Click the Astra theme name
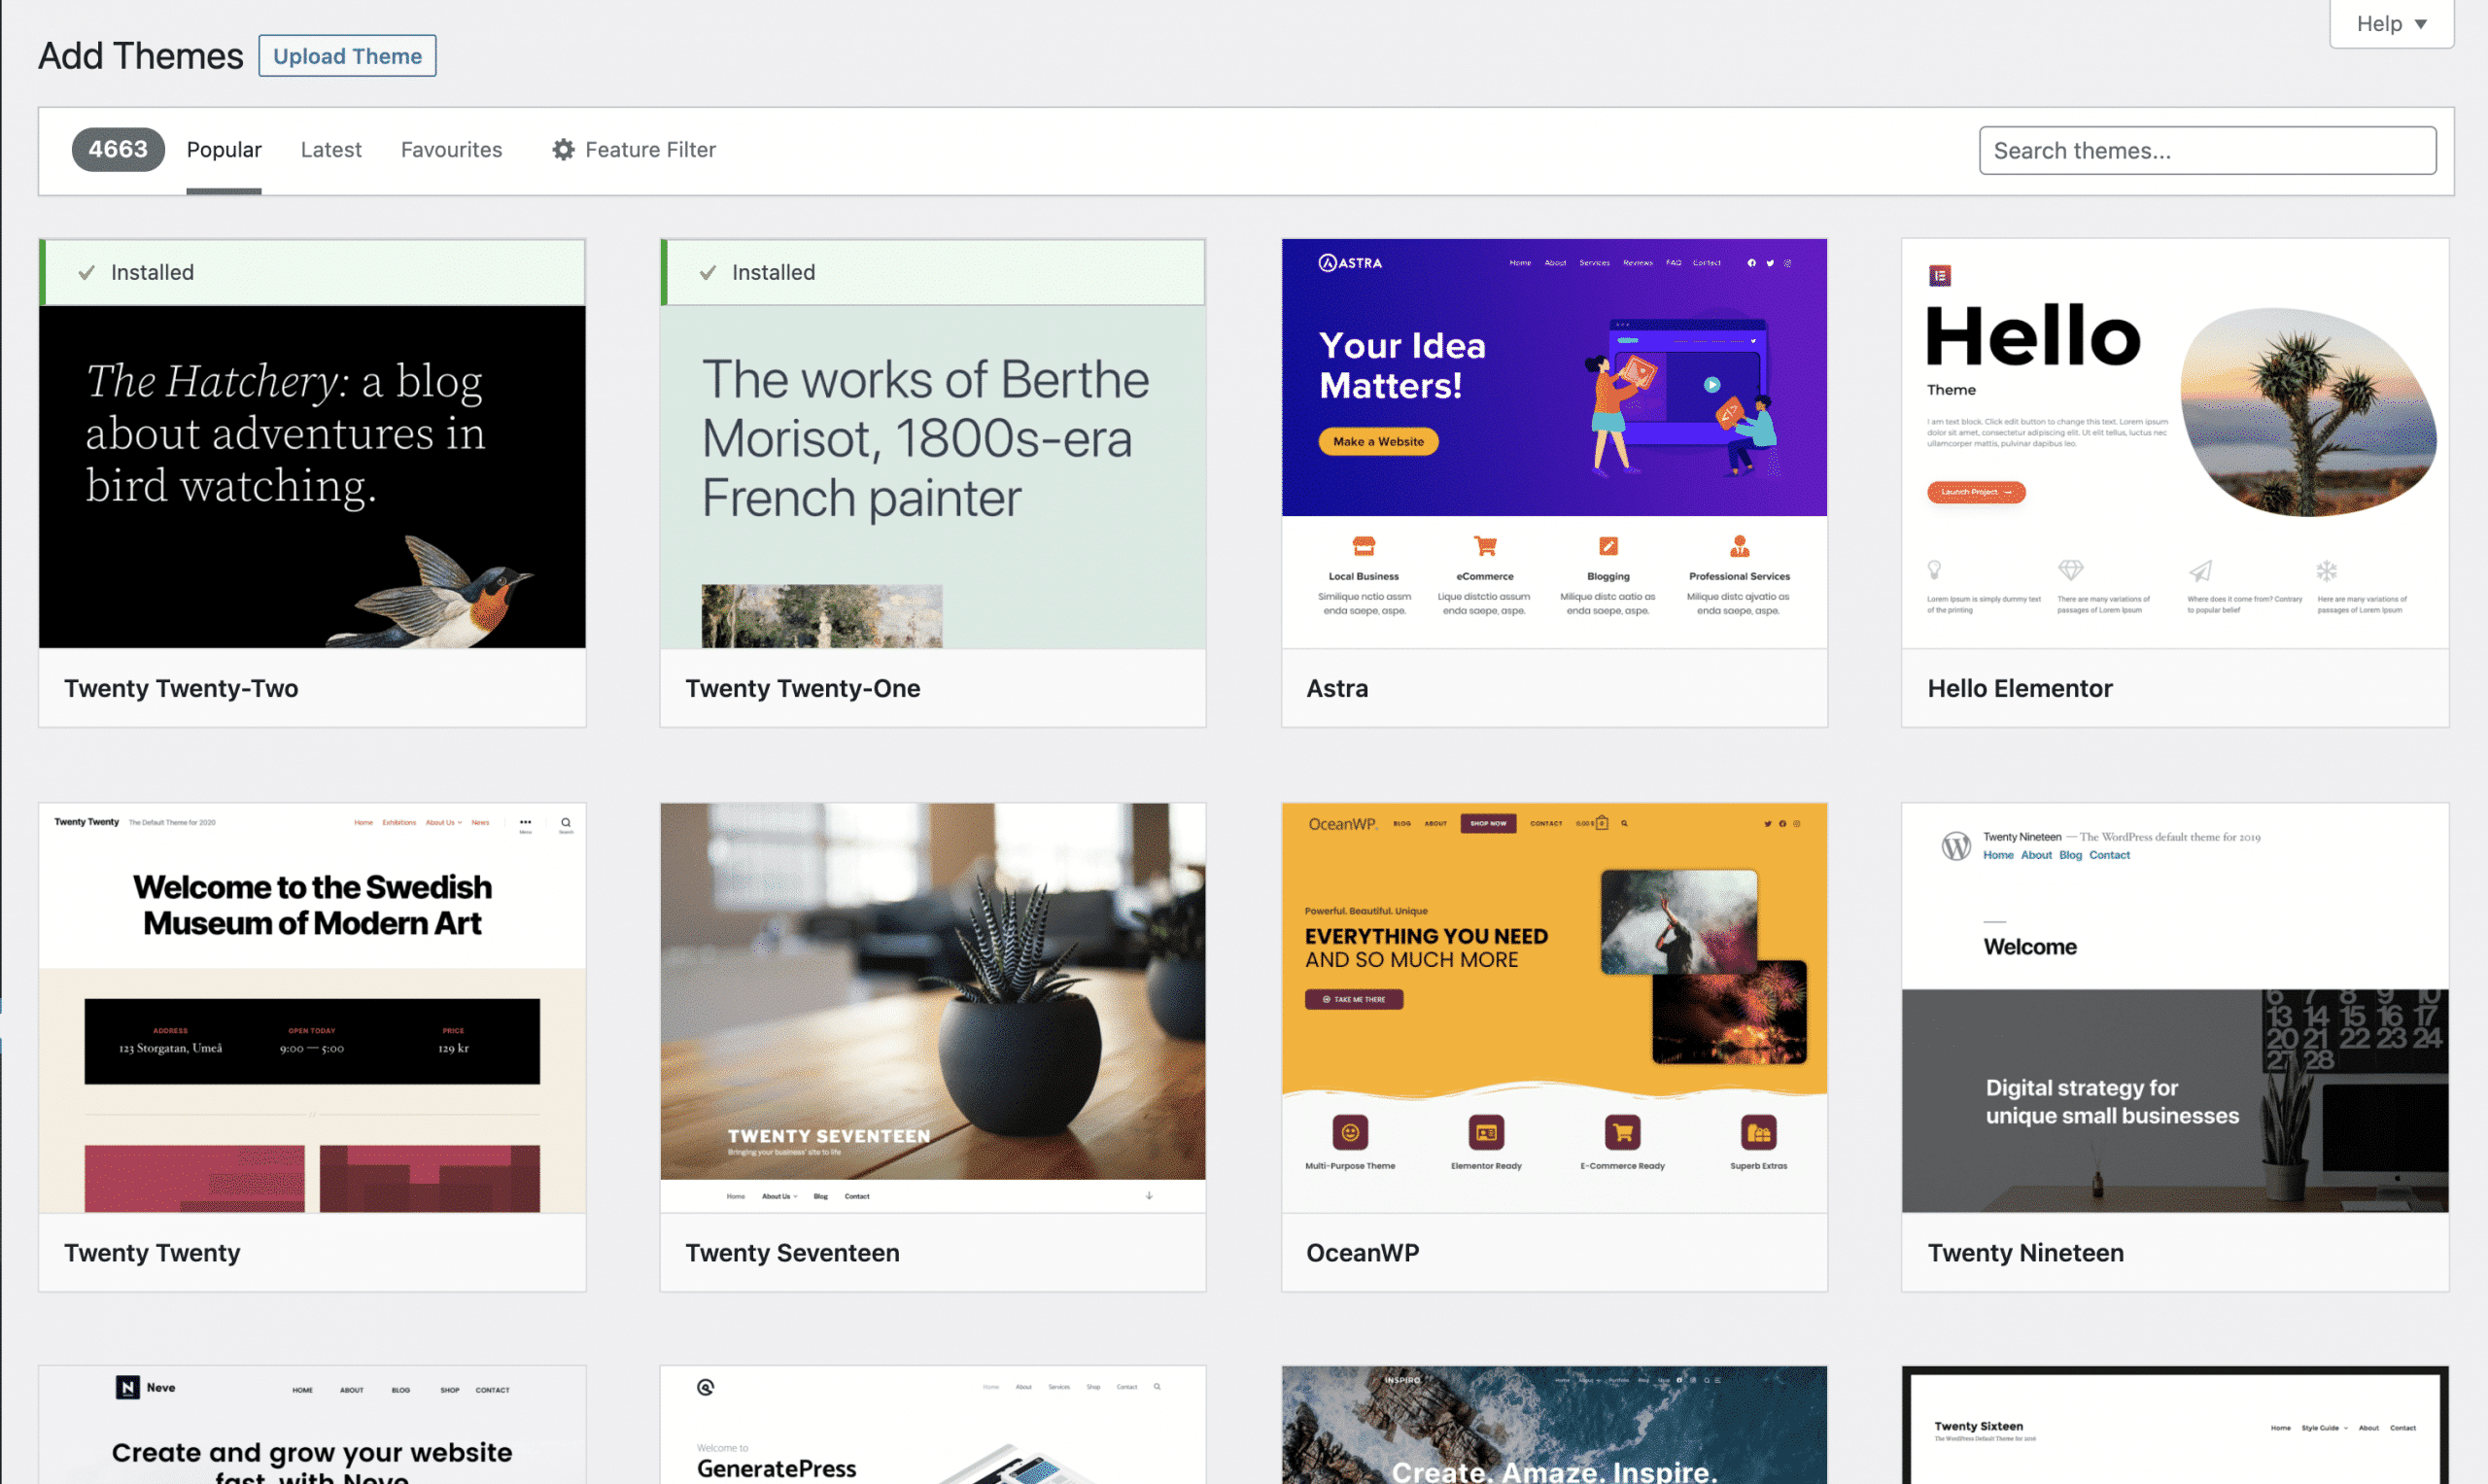 (1337, 688)
